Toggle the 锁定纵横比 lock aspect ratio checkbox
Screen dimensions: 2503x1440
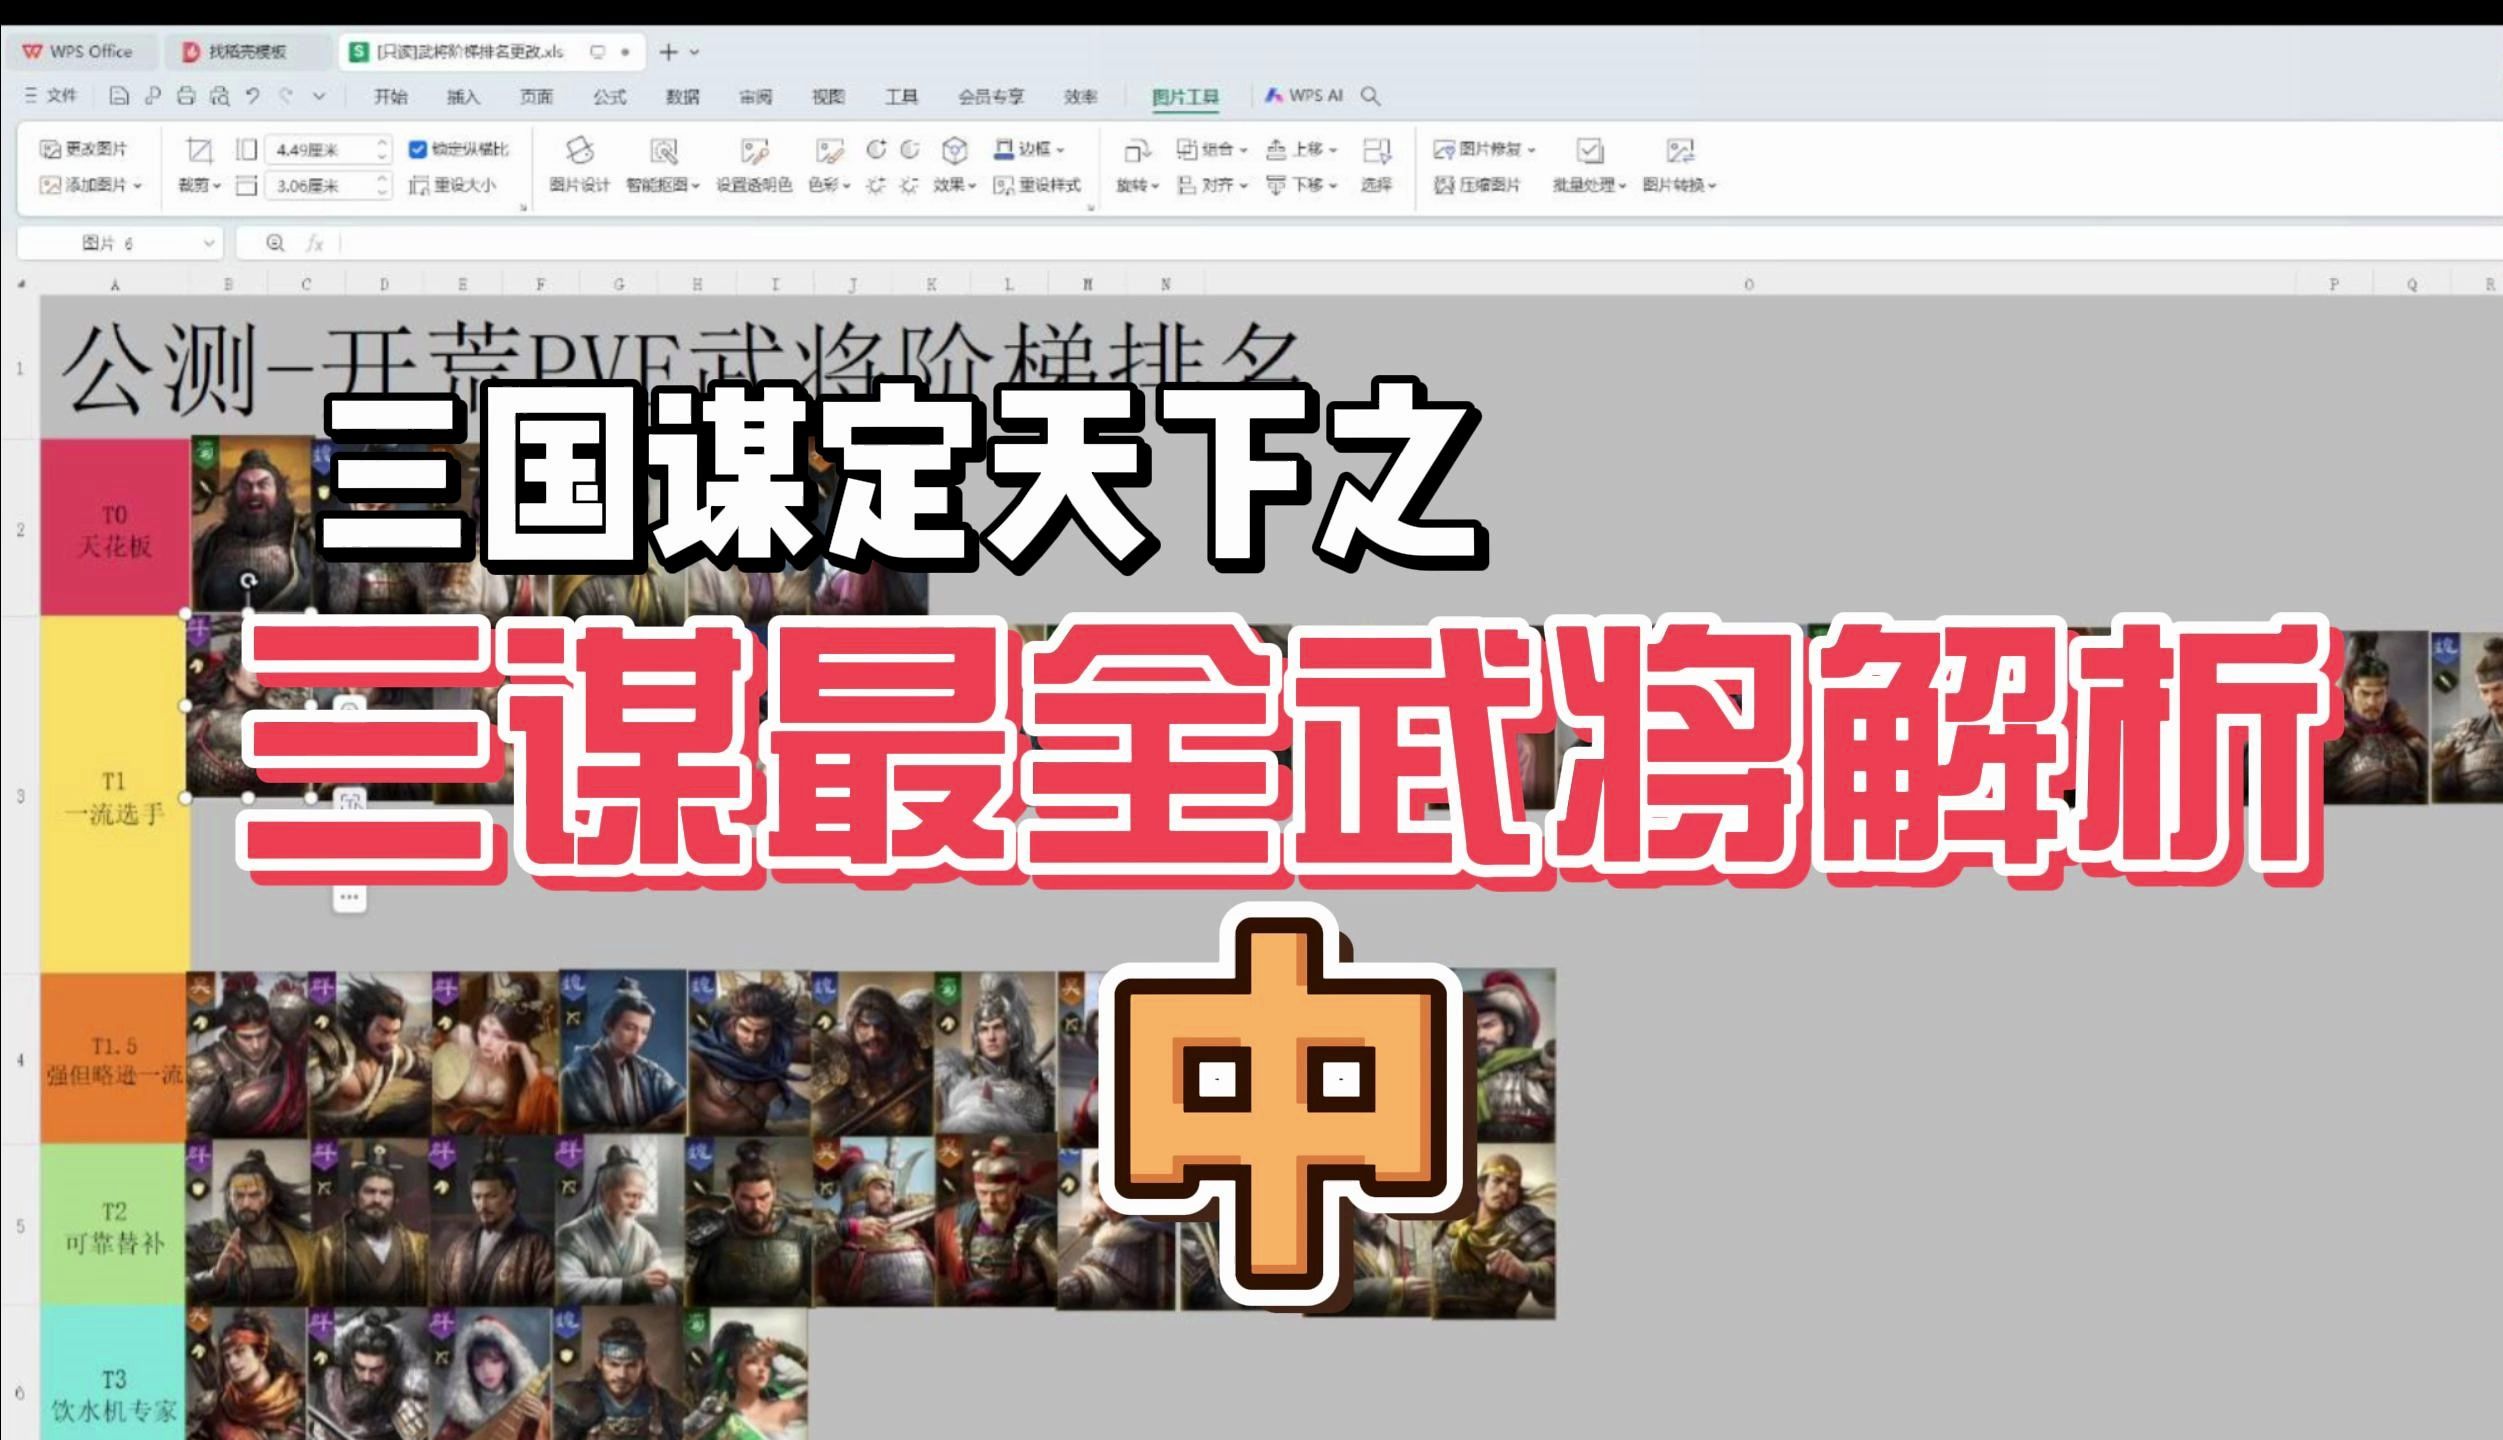[x=418, y=150]
